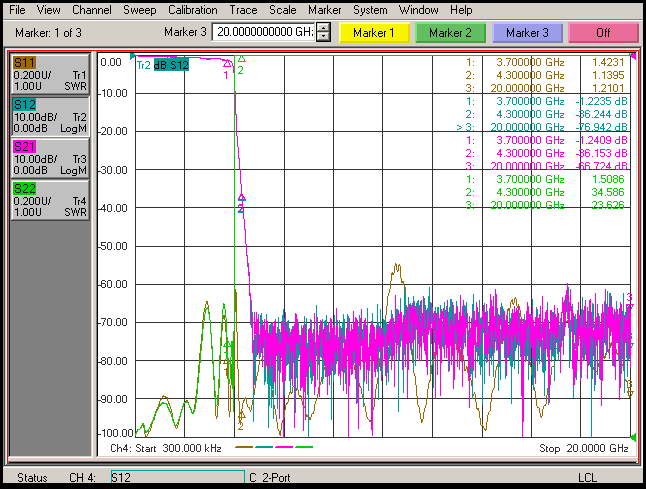Turn markers off with the Off button

pos(603,33)
